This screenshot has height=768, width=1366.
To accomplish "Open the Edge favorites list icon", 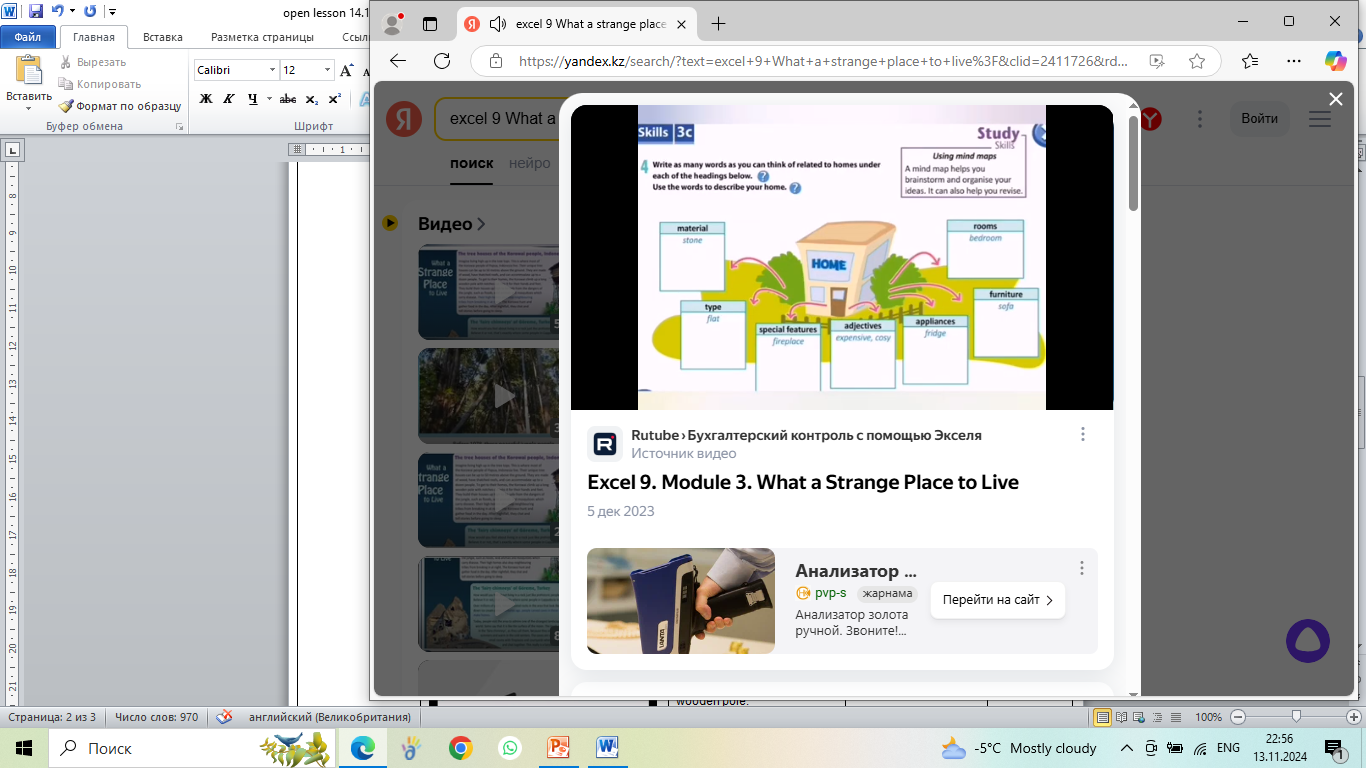I will [1250, 61].
